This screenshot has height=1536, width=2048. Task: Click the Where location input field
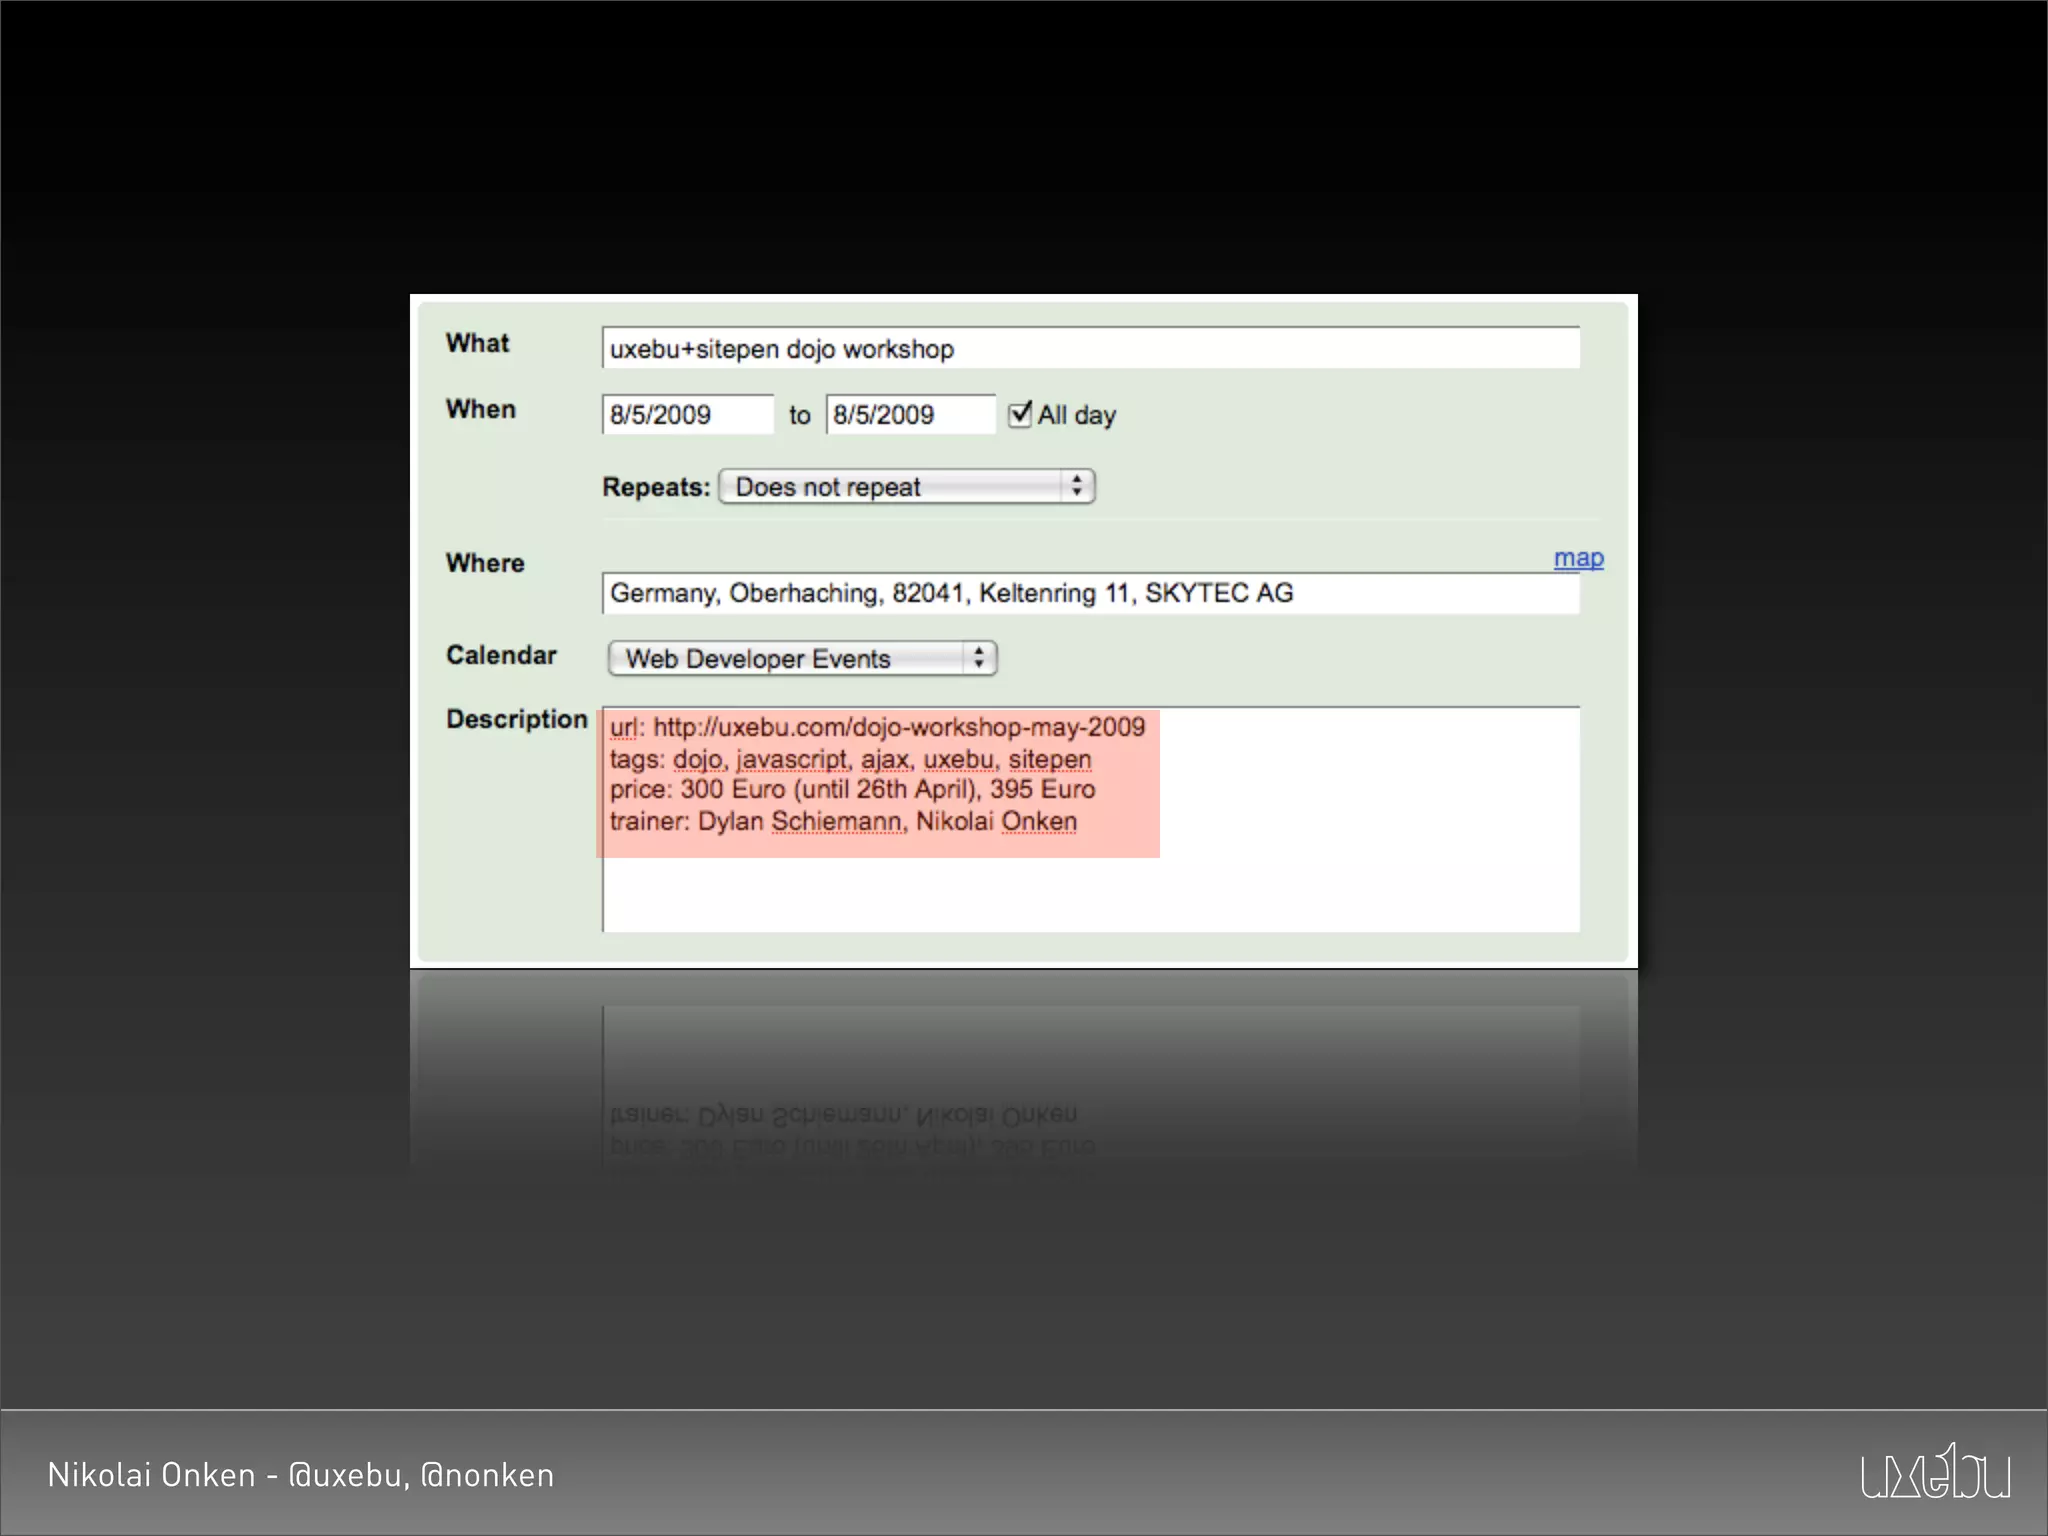click(x=1090, y=594)
